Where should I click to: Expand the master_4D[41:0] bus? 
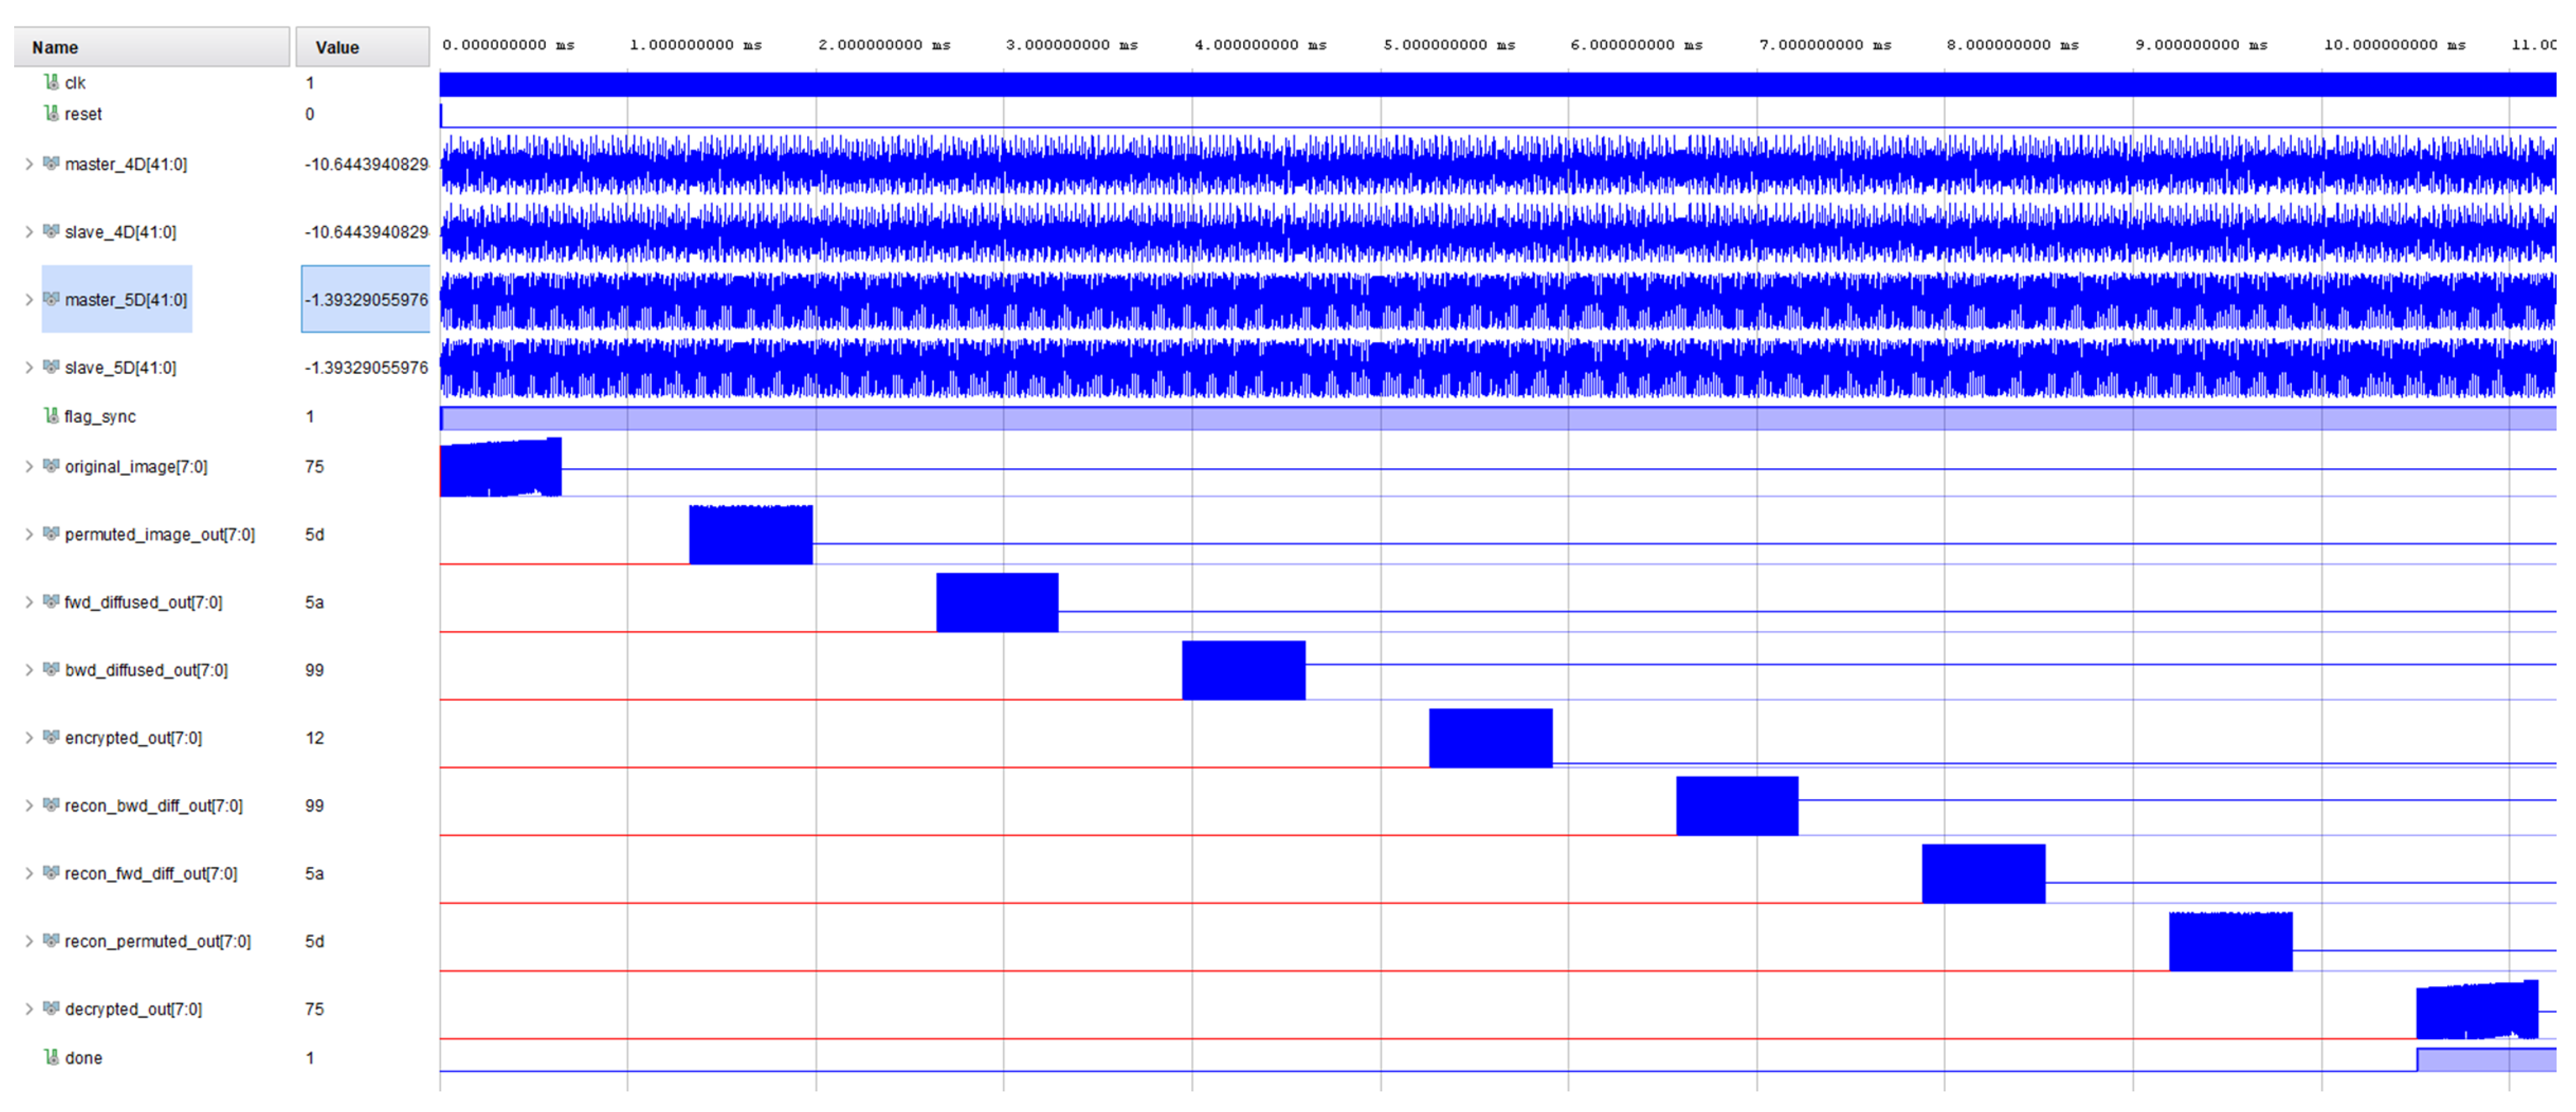29,164
